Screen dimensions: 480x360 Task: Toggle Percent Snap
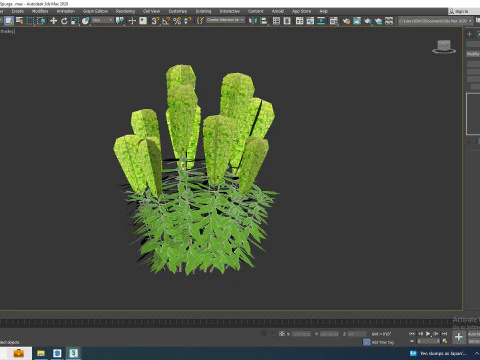pos(177,21)
